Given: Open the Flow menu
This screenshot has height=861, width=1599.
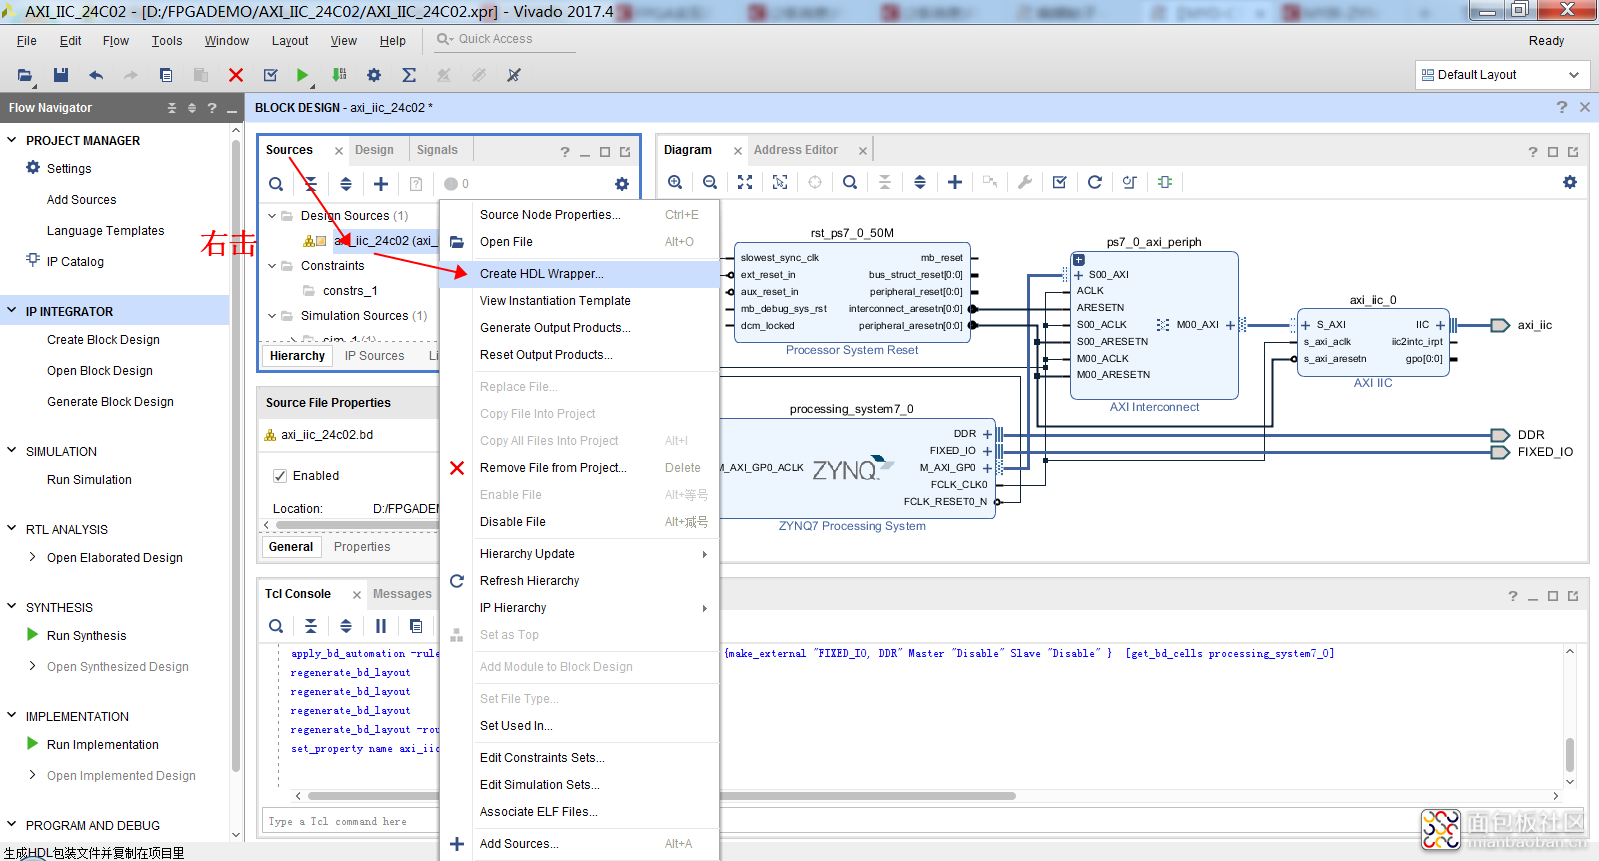Looking at the screenshot, I should (x=116, y=41).
